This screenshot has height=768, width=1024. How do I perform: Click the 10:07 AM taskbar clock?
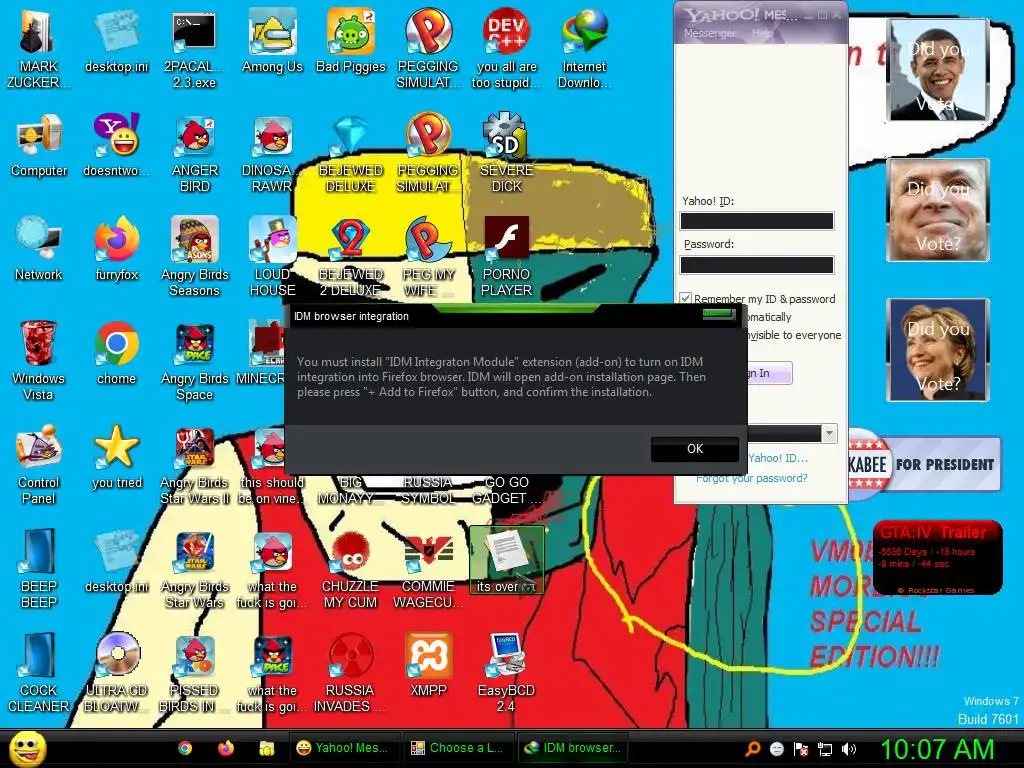938,749
